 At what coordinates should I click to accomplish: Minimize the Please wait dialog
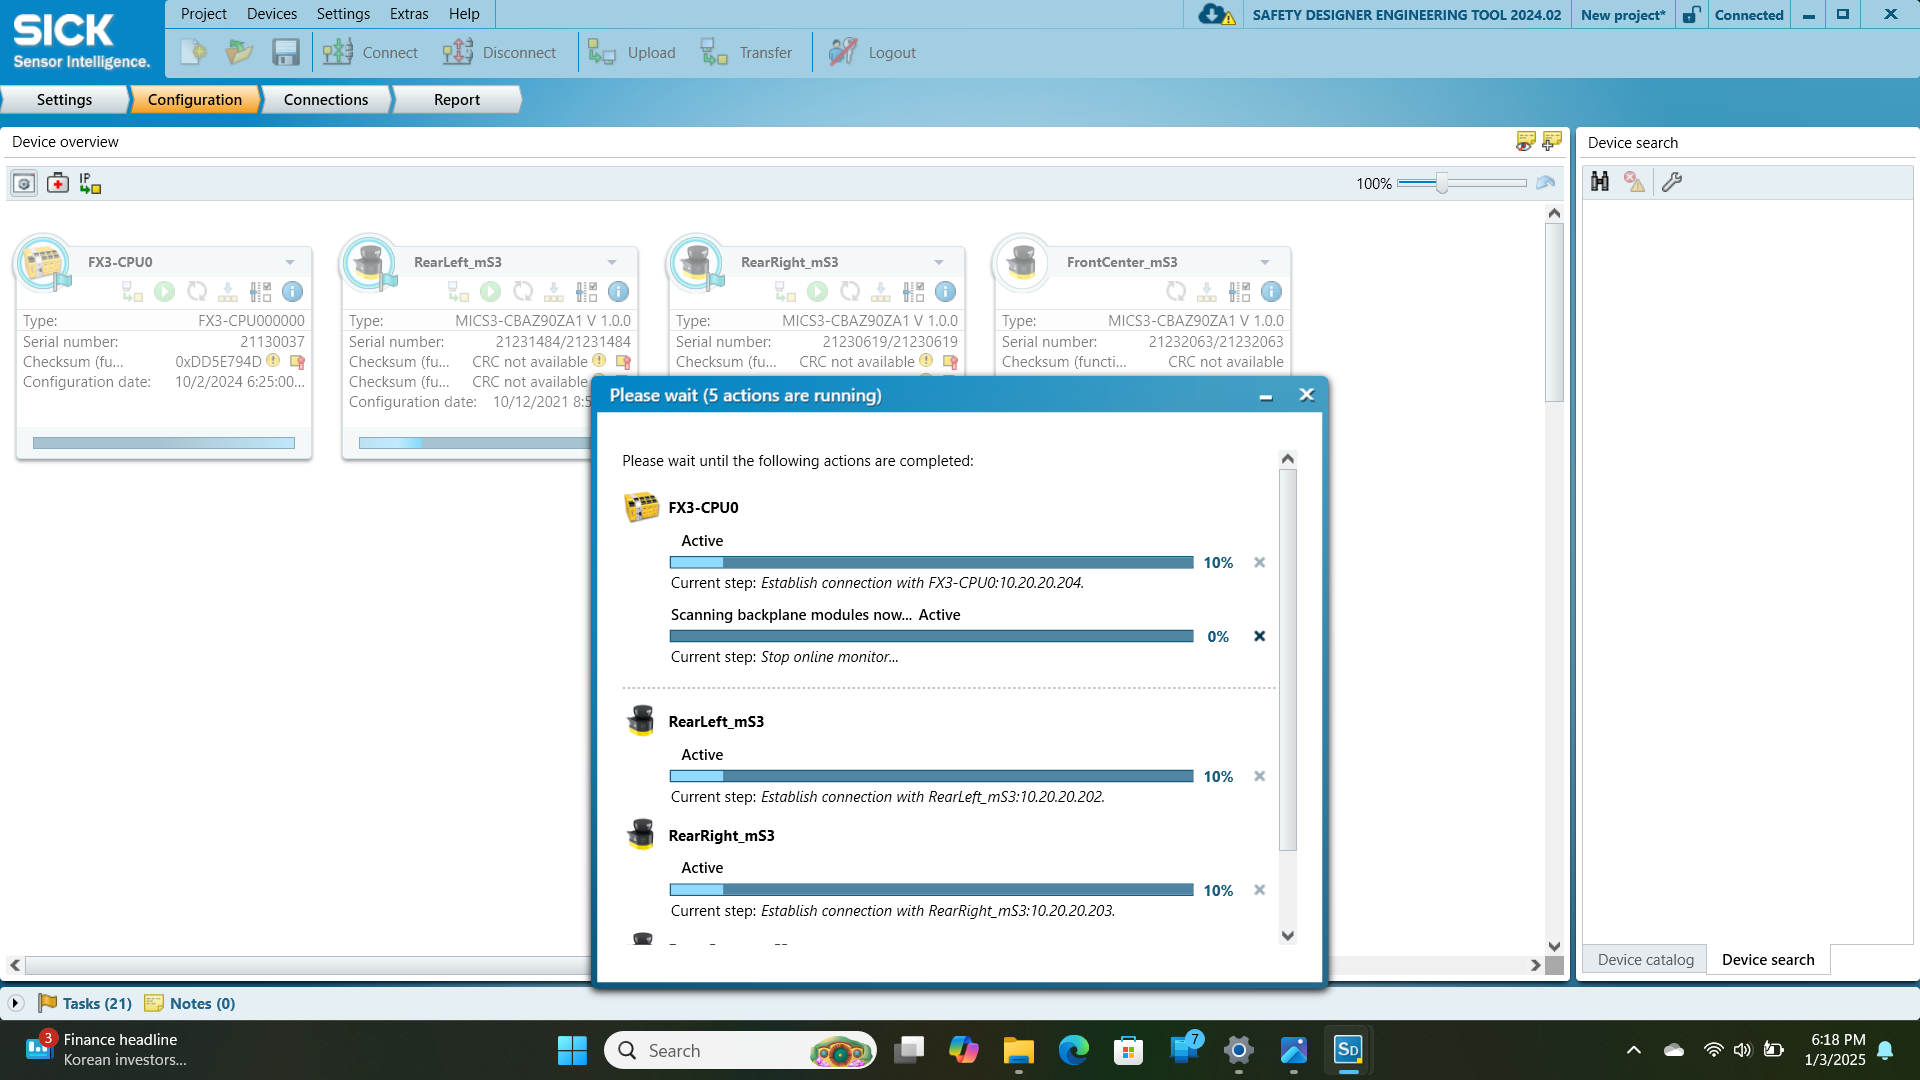pos(1265,395)
